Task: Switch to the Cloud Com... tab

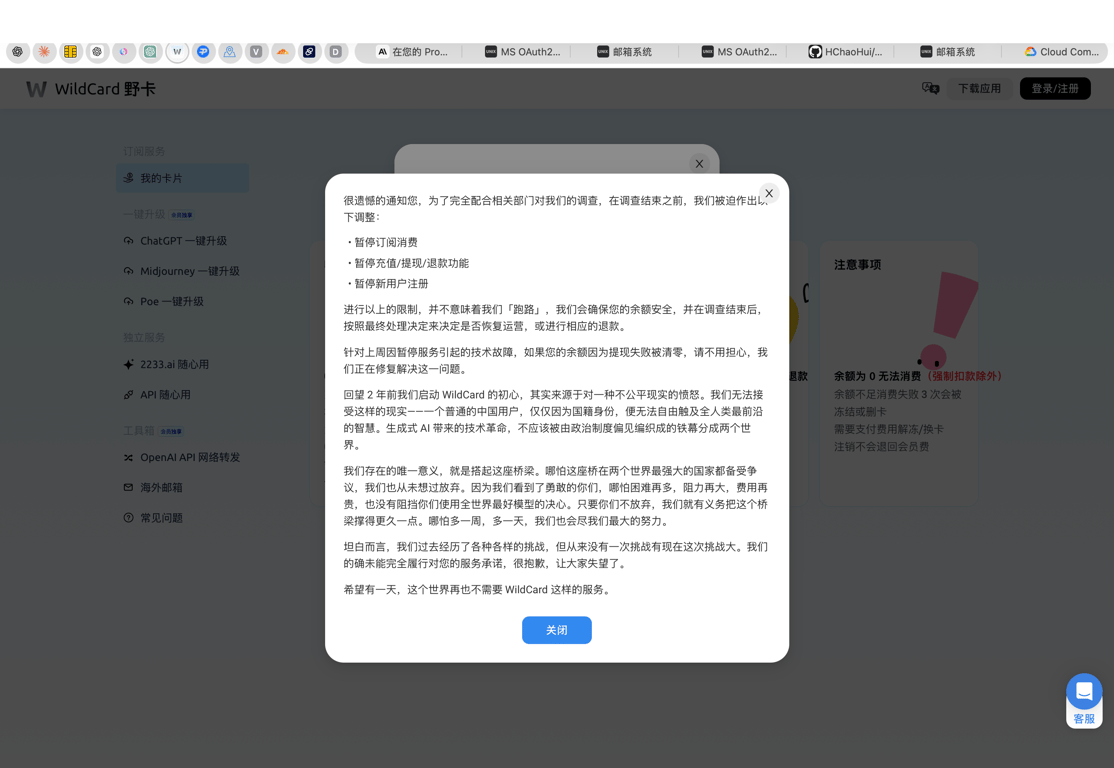Action: [x=1061, y=52]
